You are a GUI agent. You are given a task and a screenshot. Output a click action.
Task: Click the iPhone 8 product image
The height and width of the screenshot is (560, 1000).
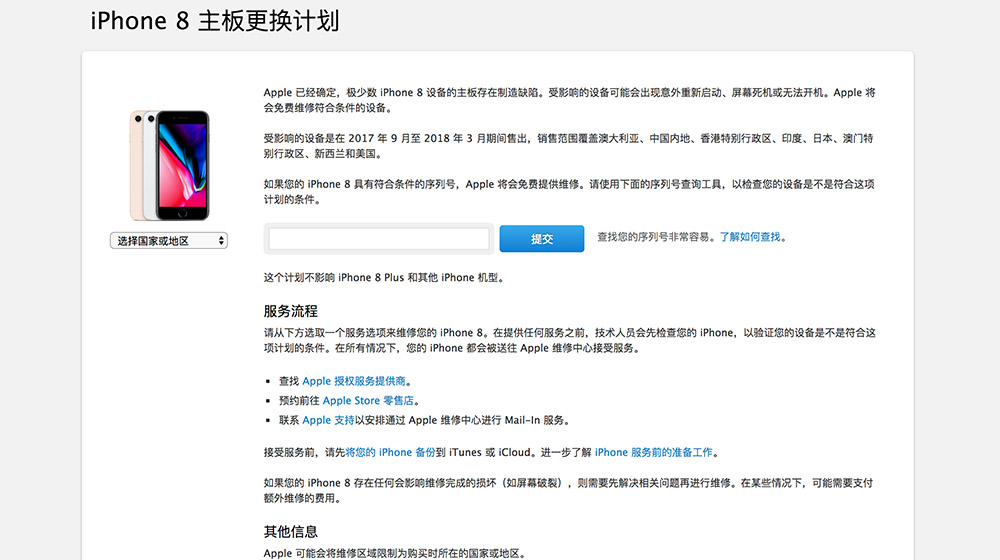pos(170,165)
